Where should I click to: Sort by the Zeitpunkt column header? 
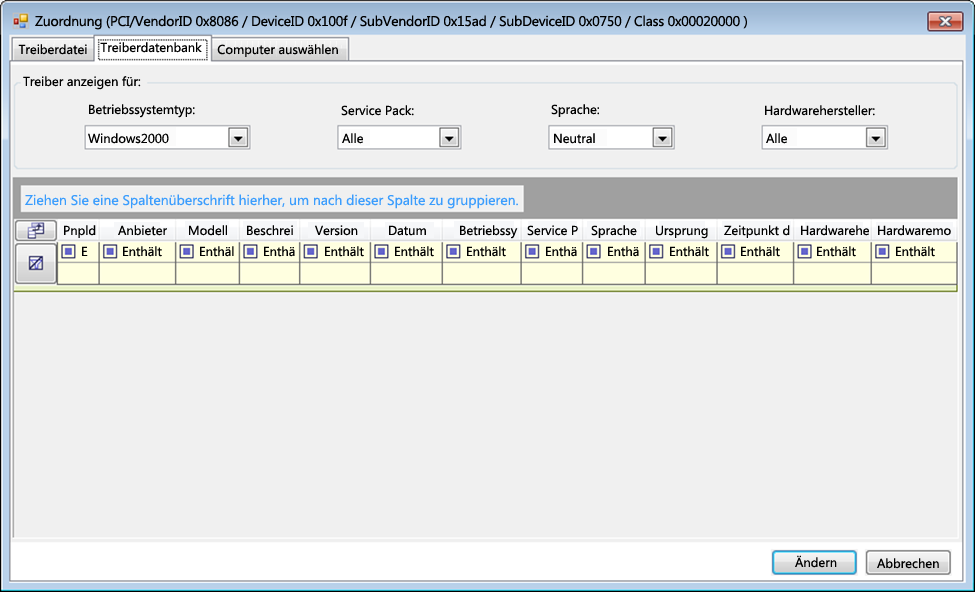click(x=755, y=230)
